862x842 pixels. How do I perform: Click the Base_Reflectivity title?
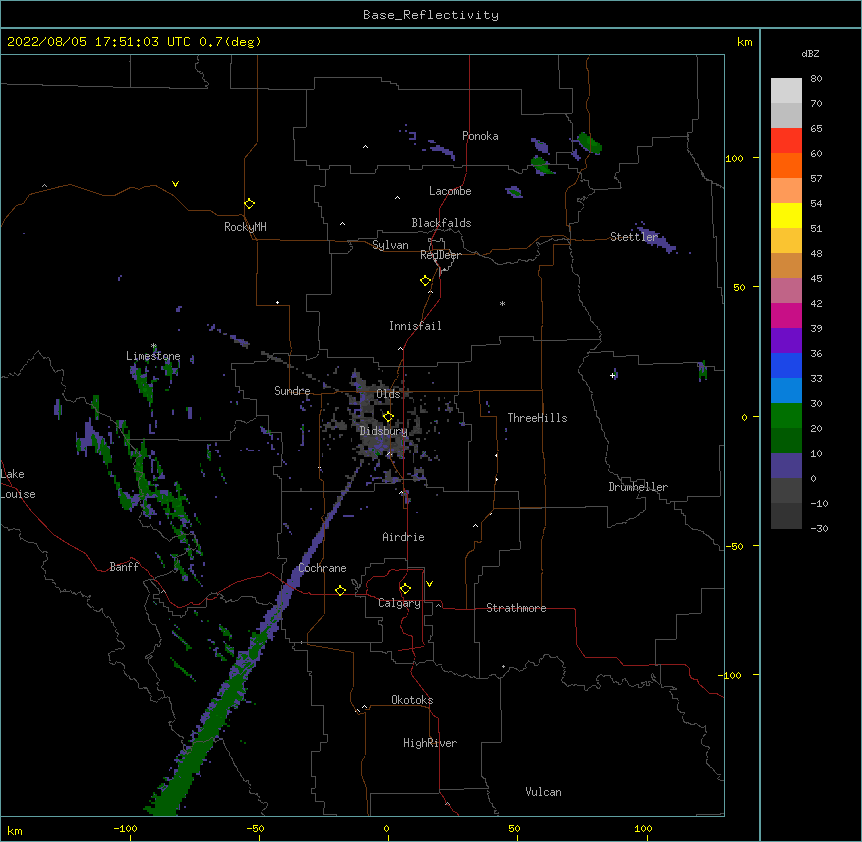(x=431, y=15)
